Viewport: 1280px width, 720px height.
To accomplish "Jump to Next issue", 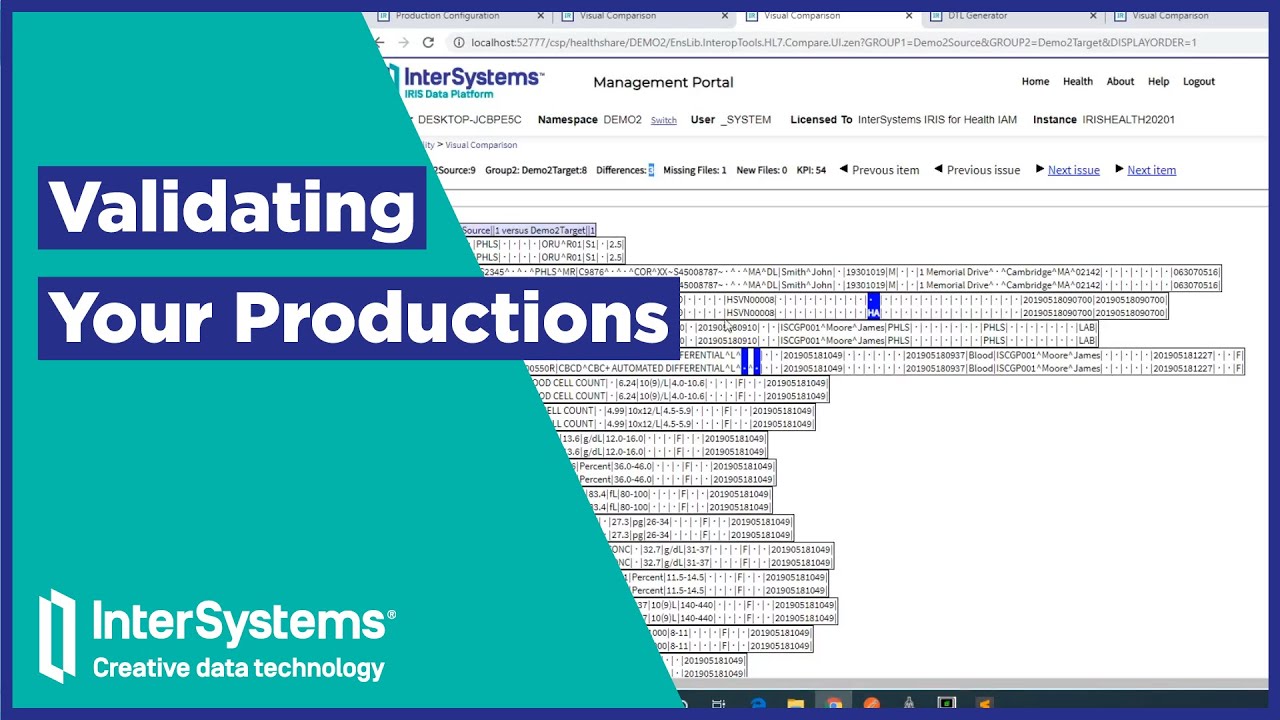I will click(1068, 170).
